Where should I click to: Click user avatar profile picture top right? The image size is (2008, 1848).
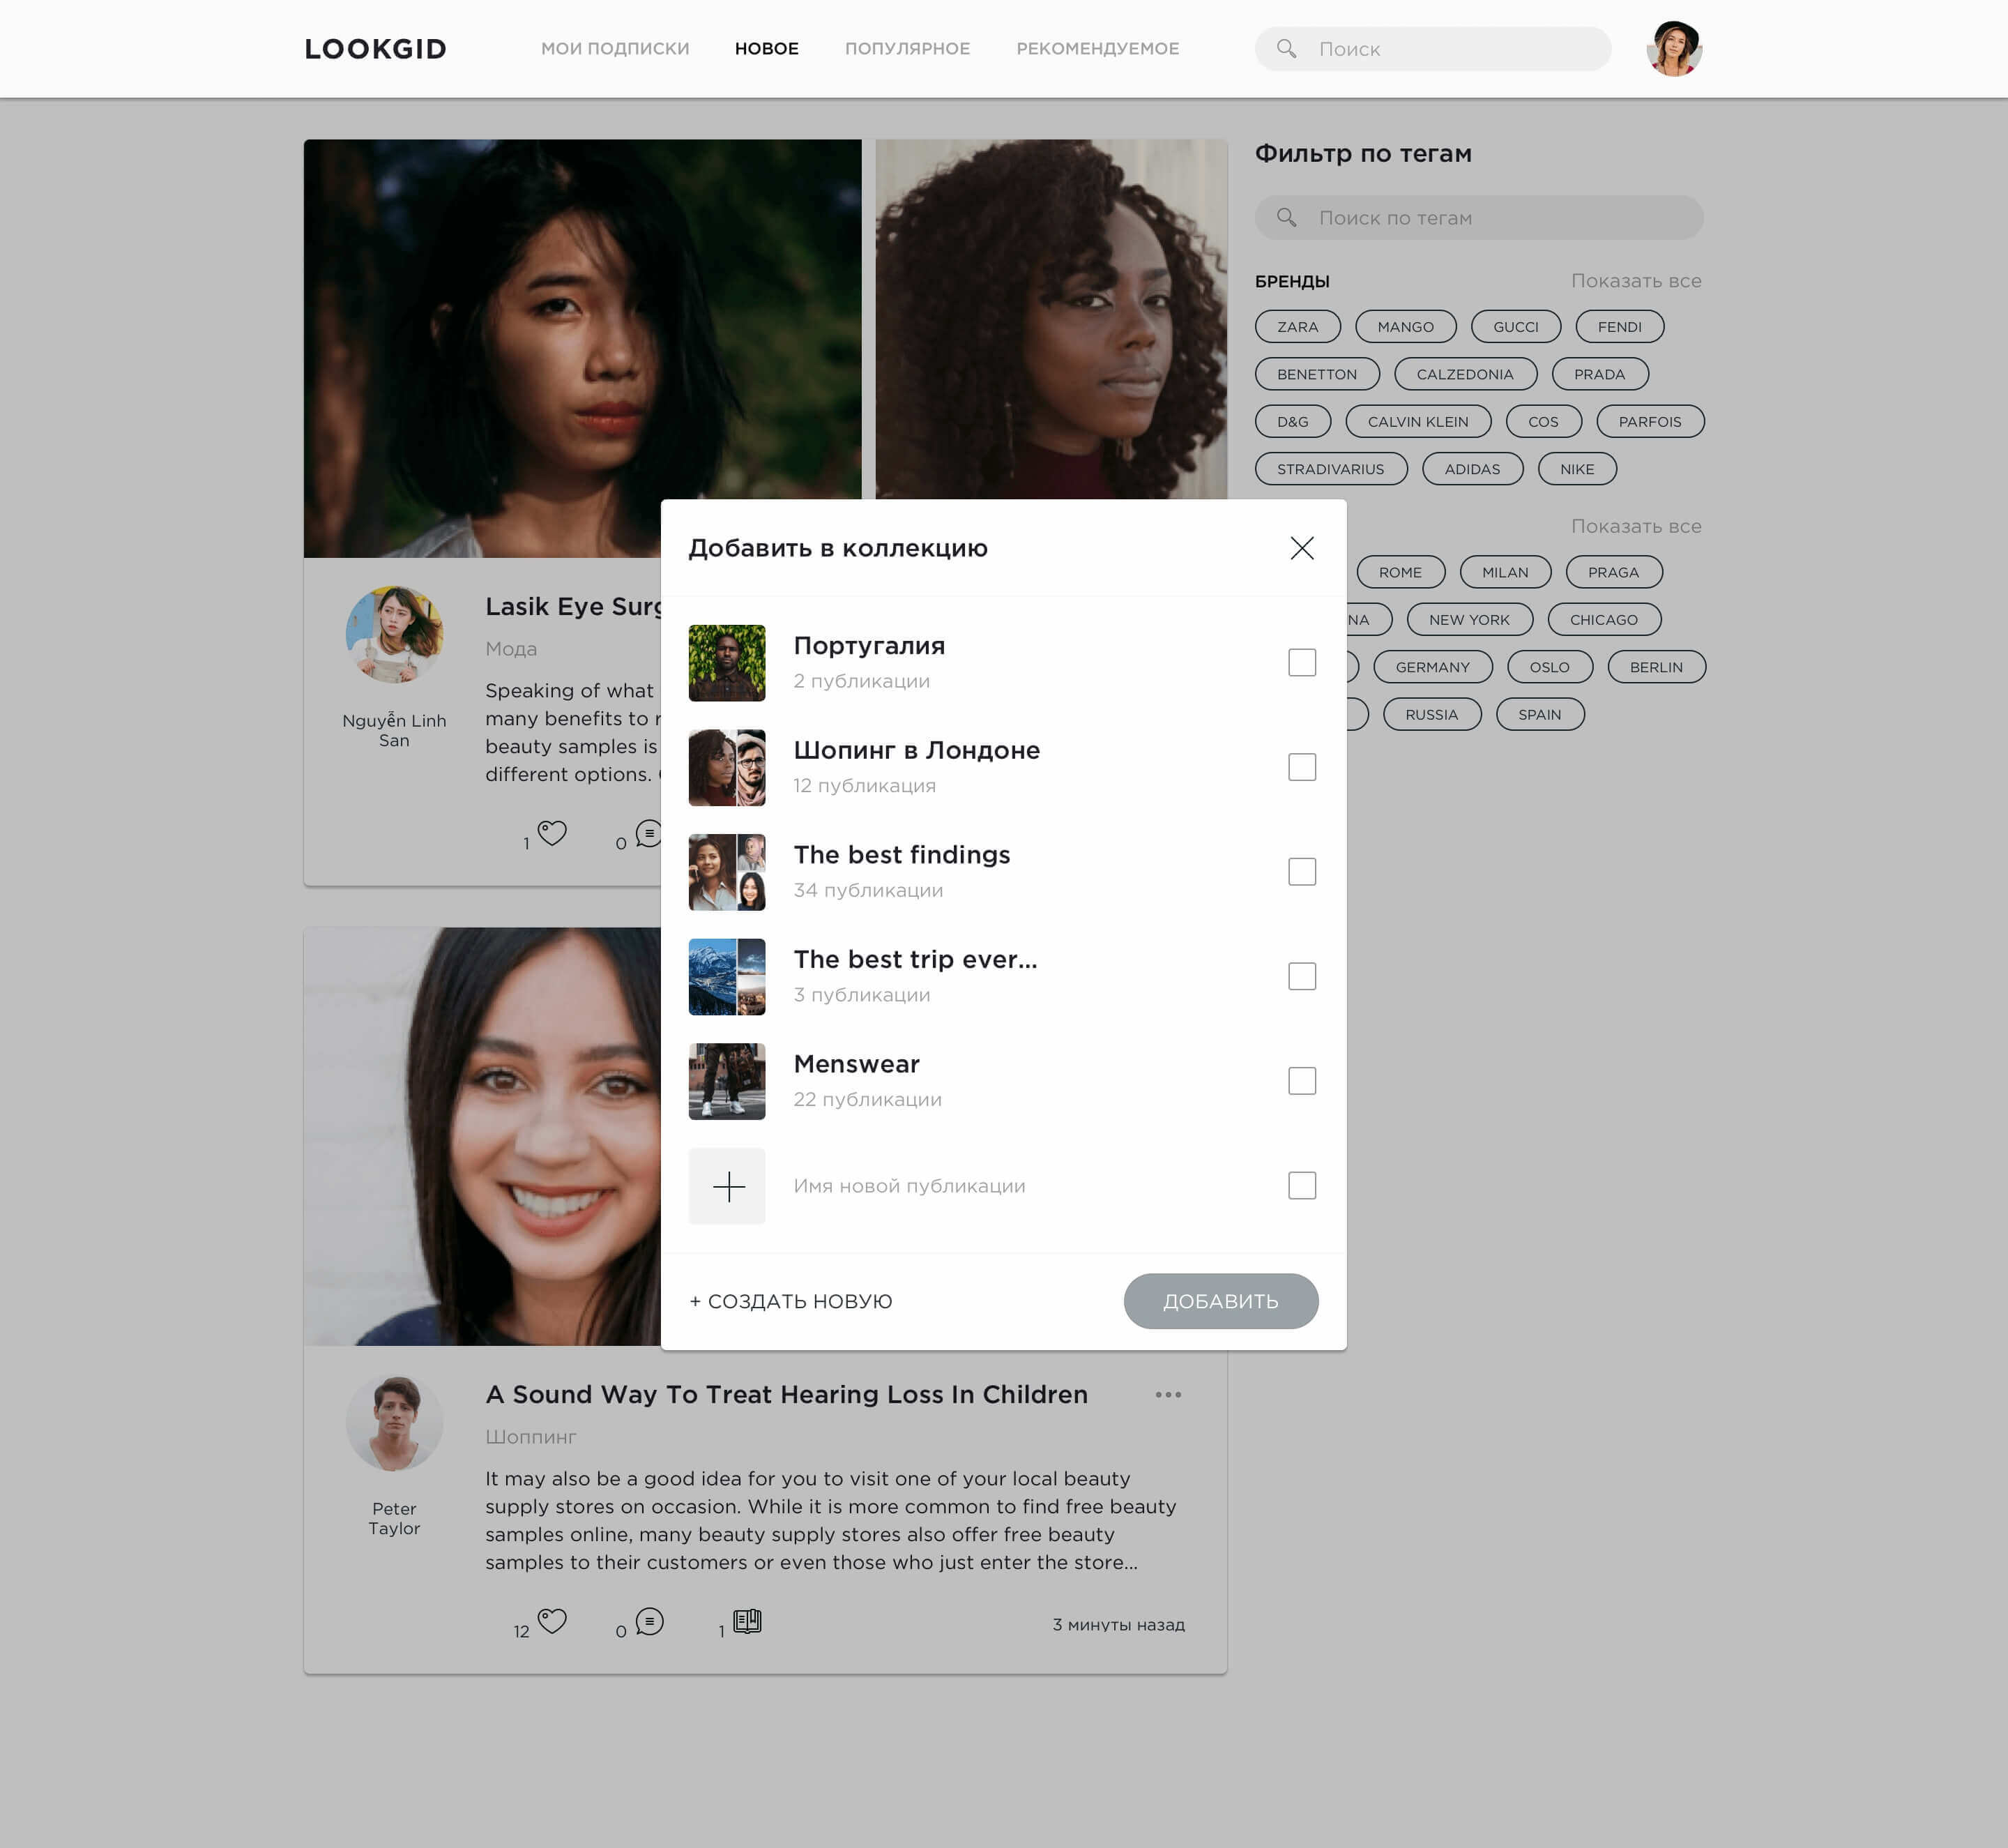click(1672, 47)
